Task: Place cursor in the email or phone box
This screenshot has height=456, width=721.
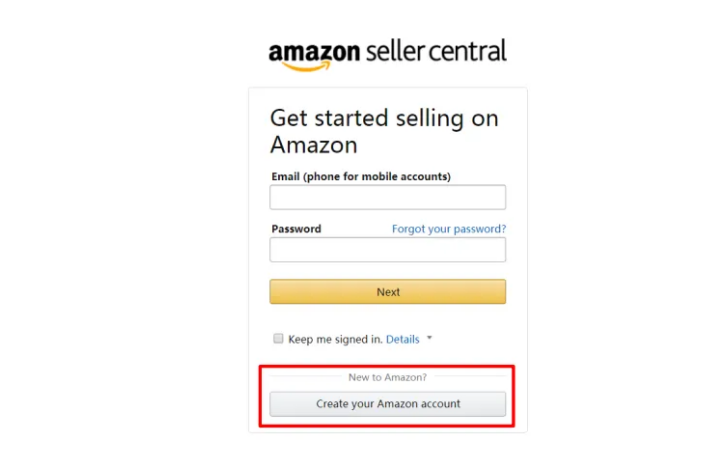Action: (388, 197)
